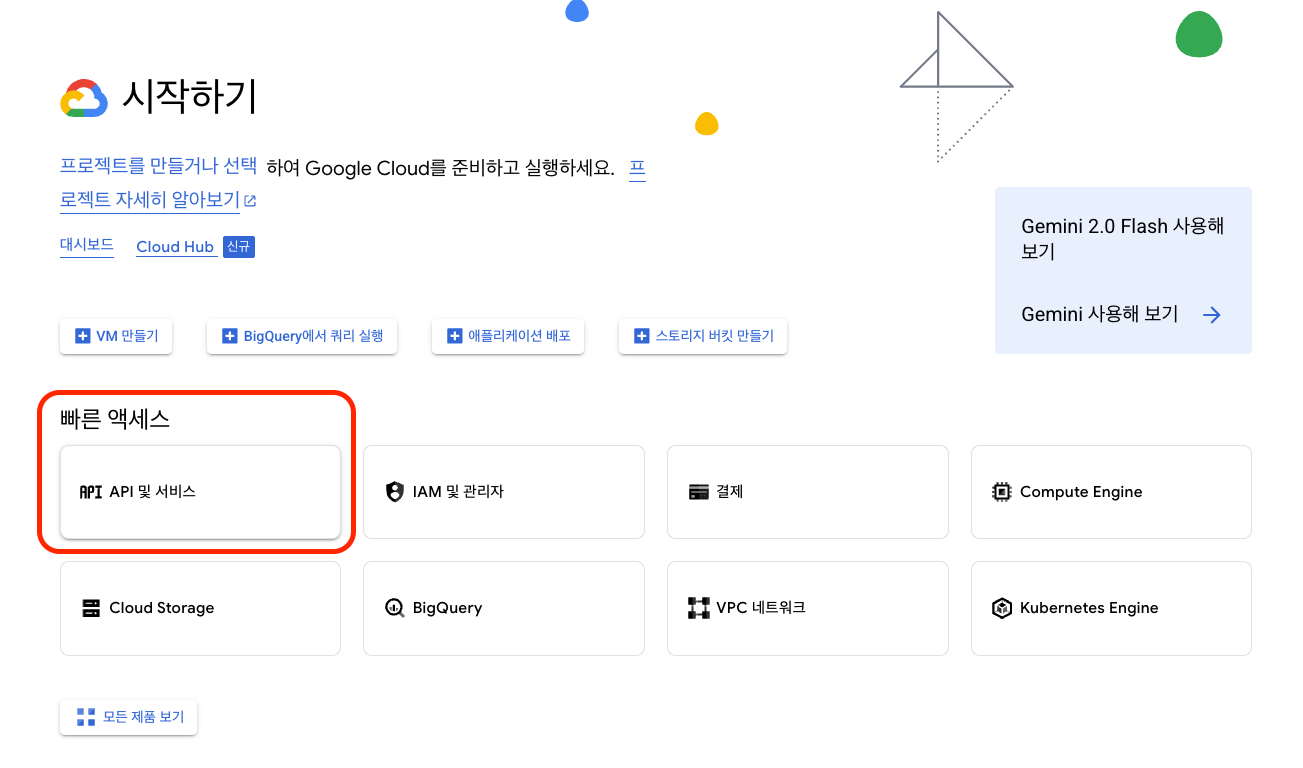Click the VM 만들기 button label
Image resolution: width=1303 pixels, height=768 pixels.
tap(127, 336)
